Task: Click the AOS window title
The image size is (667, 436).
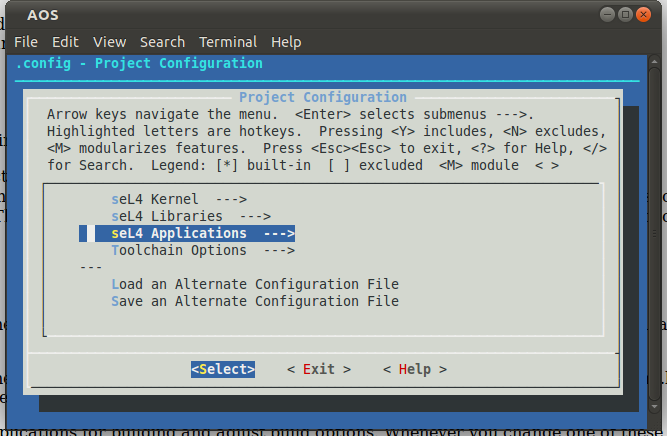Action: (x=43, y=15)
